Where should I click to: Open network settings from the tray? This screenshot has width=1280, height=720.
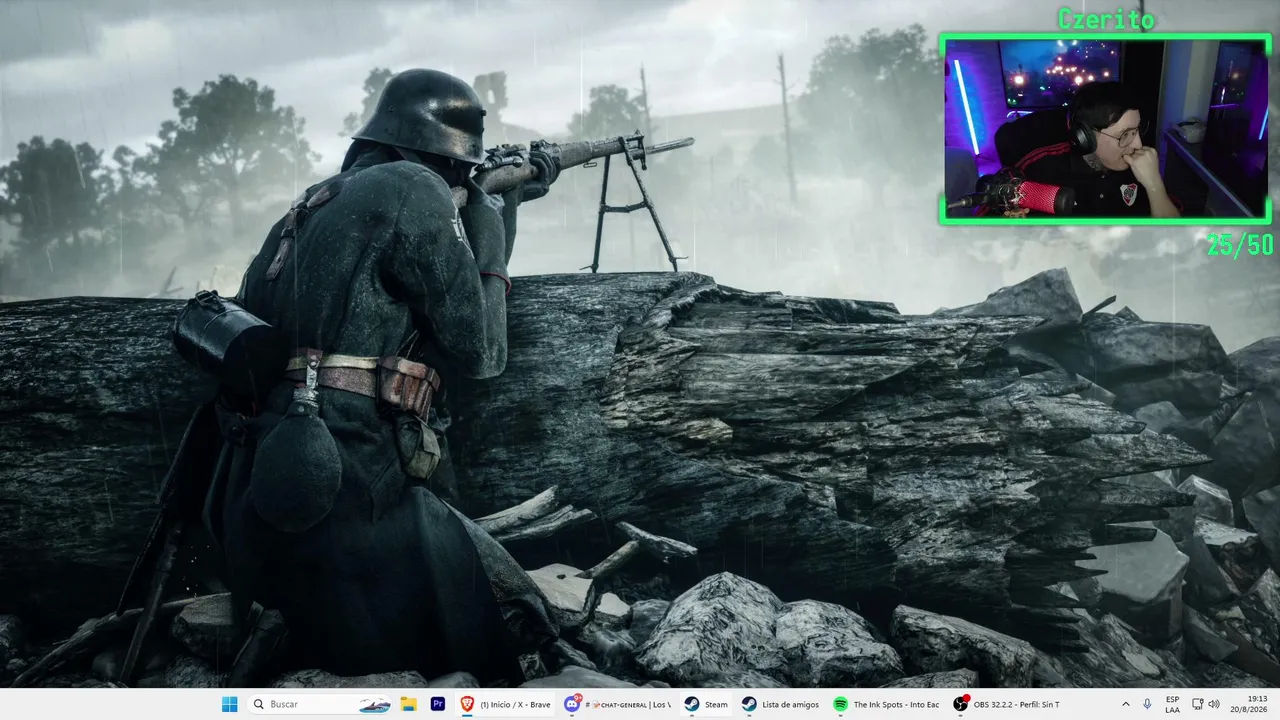(x=1197, y=704)
